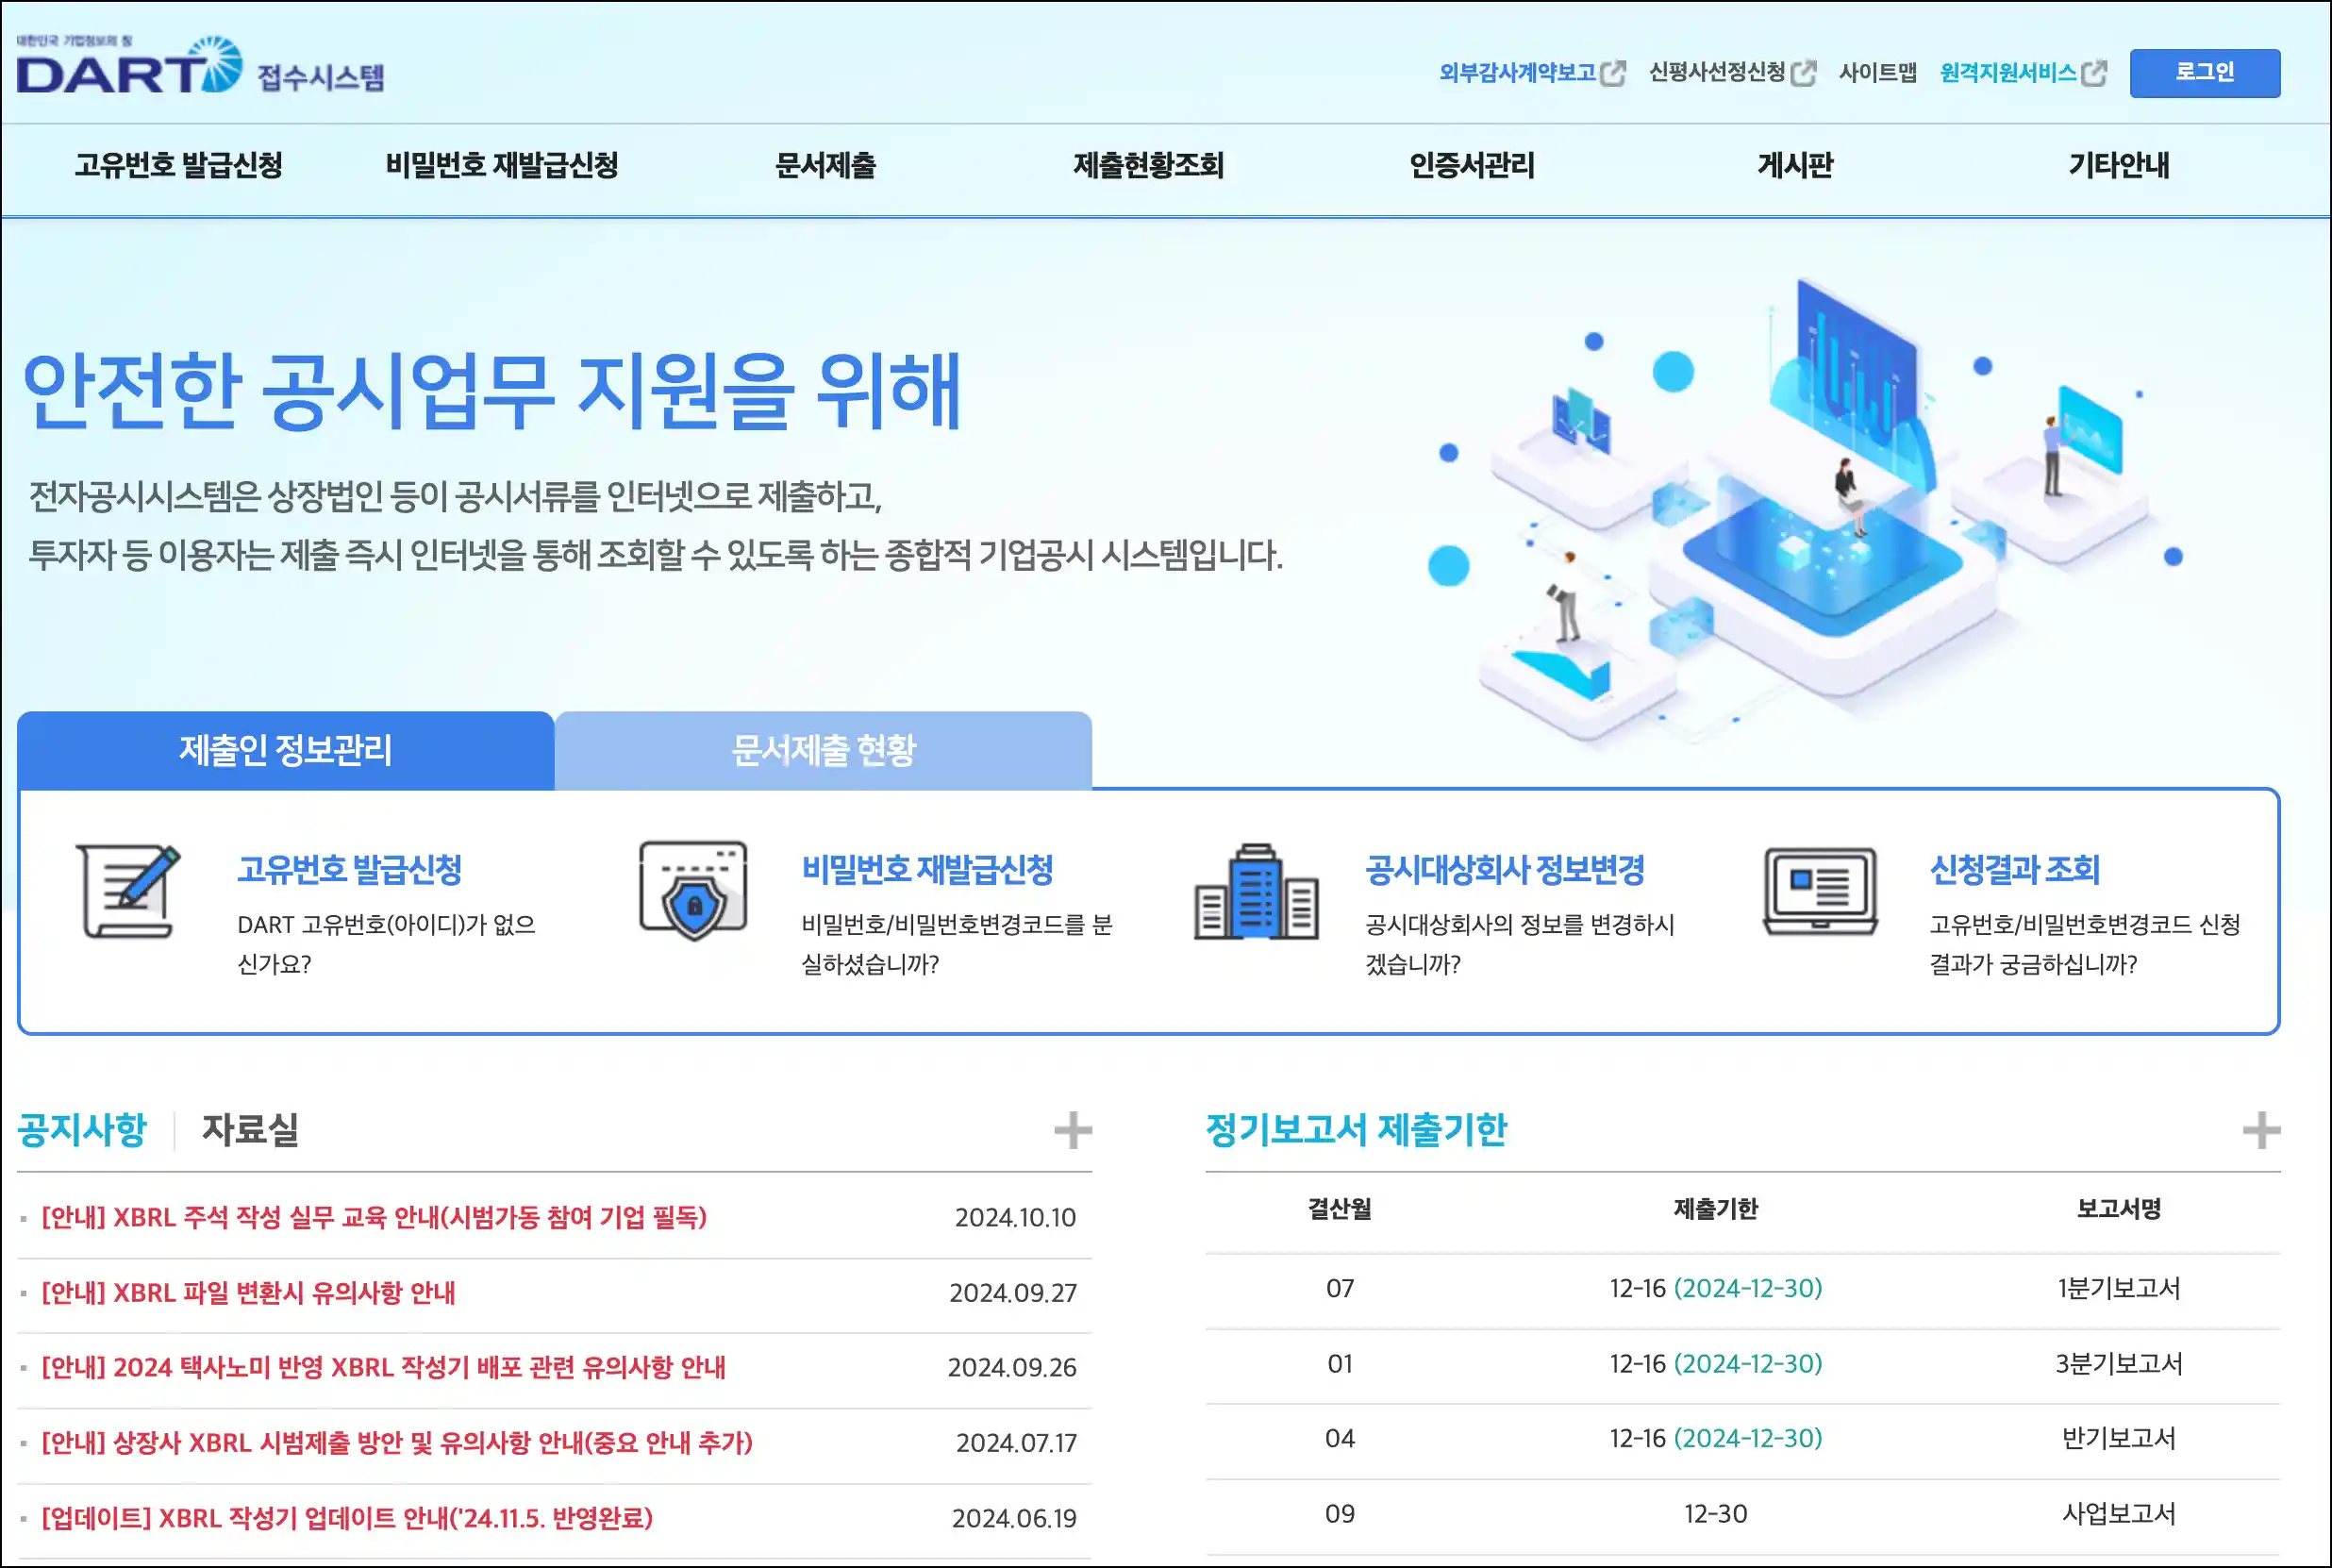This screenshot has height=1568, width=2332.
Task: Open the 사이트맵 link
Action: click(x=1878, y=73)
